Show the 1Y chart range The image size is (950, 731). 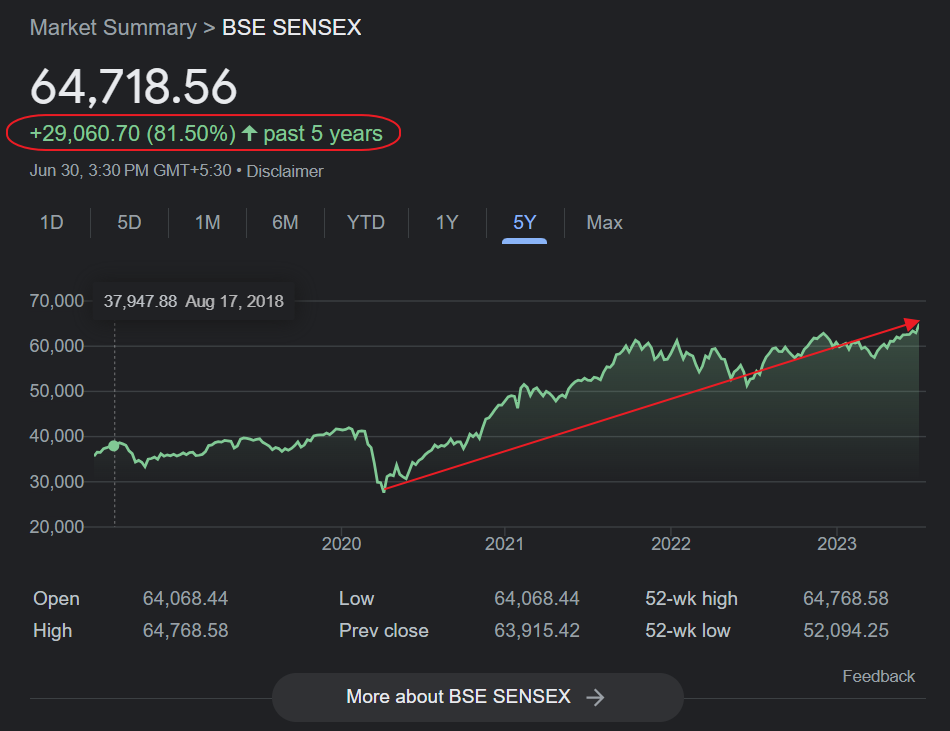coord(447,222)
